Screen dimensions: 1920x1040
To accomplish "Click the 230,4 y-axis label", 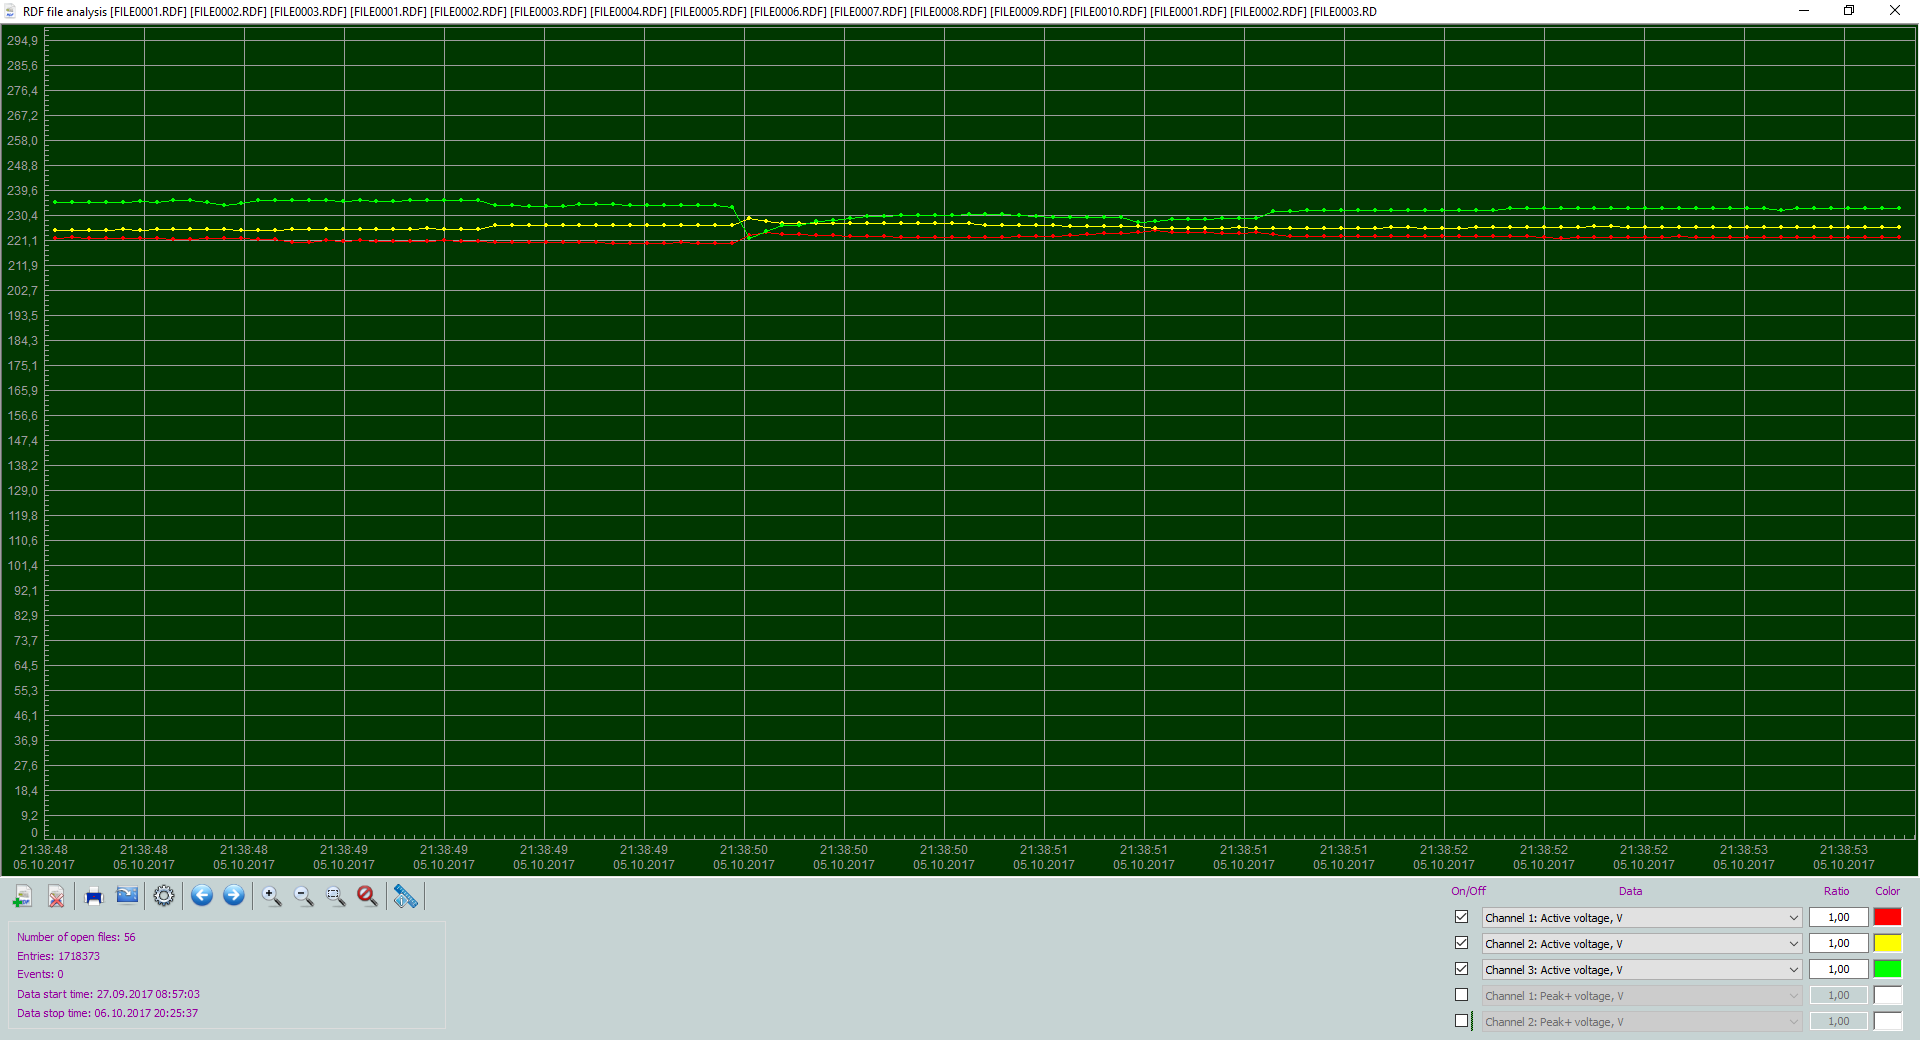I will [x=22, y=216].
